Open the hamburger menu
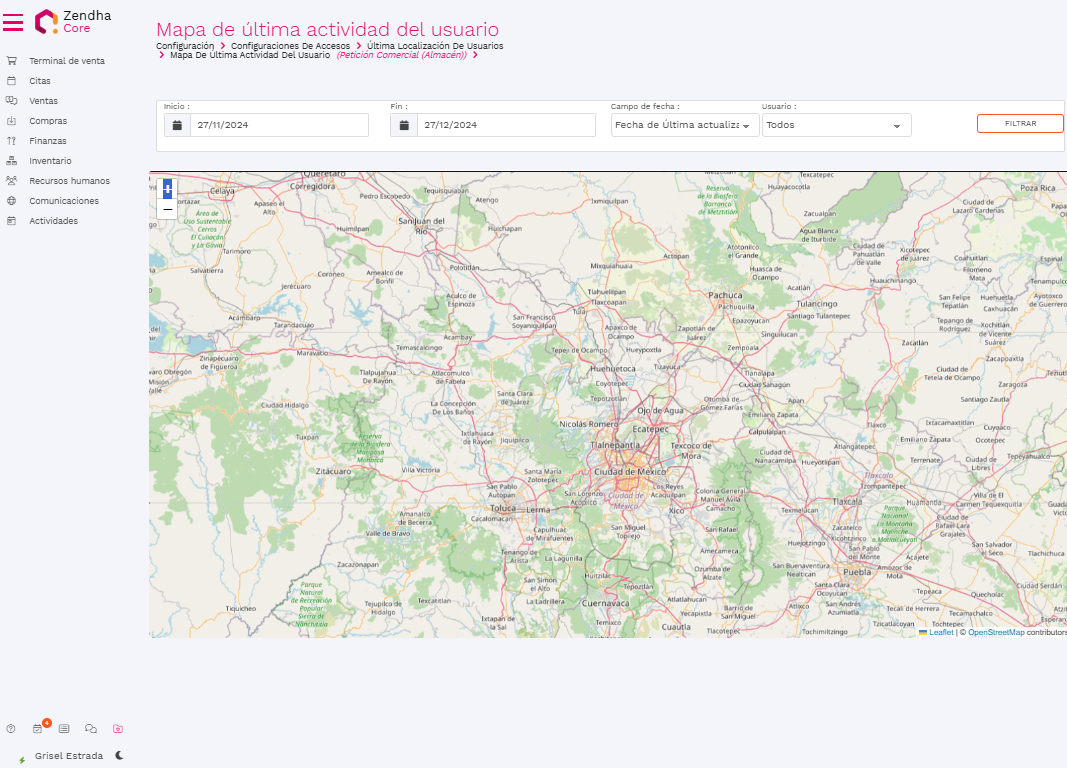Screen dimensions: 1067x768 click(13, 23)
